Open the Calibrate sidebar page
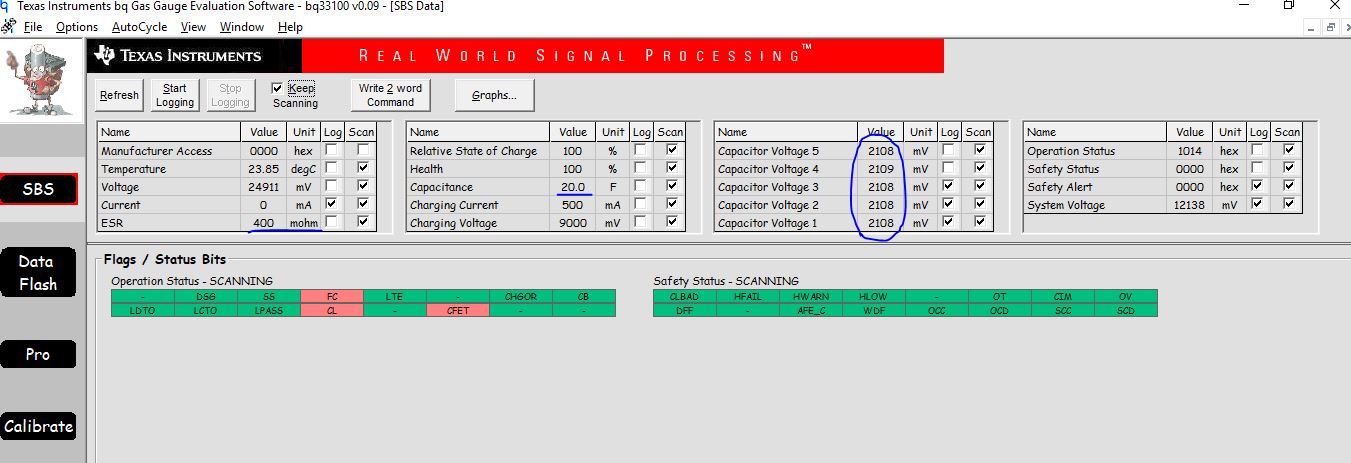Screen dimensions: 1351x463 pyautogui.click(x=38, y=426)
